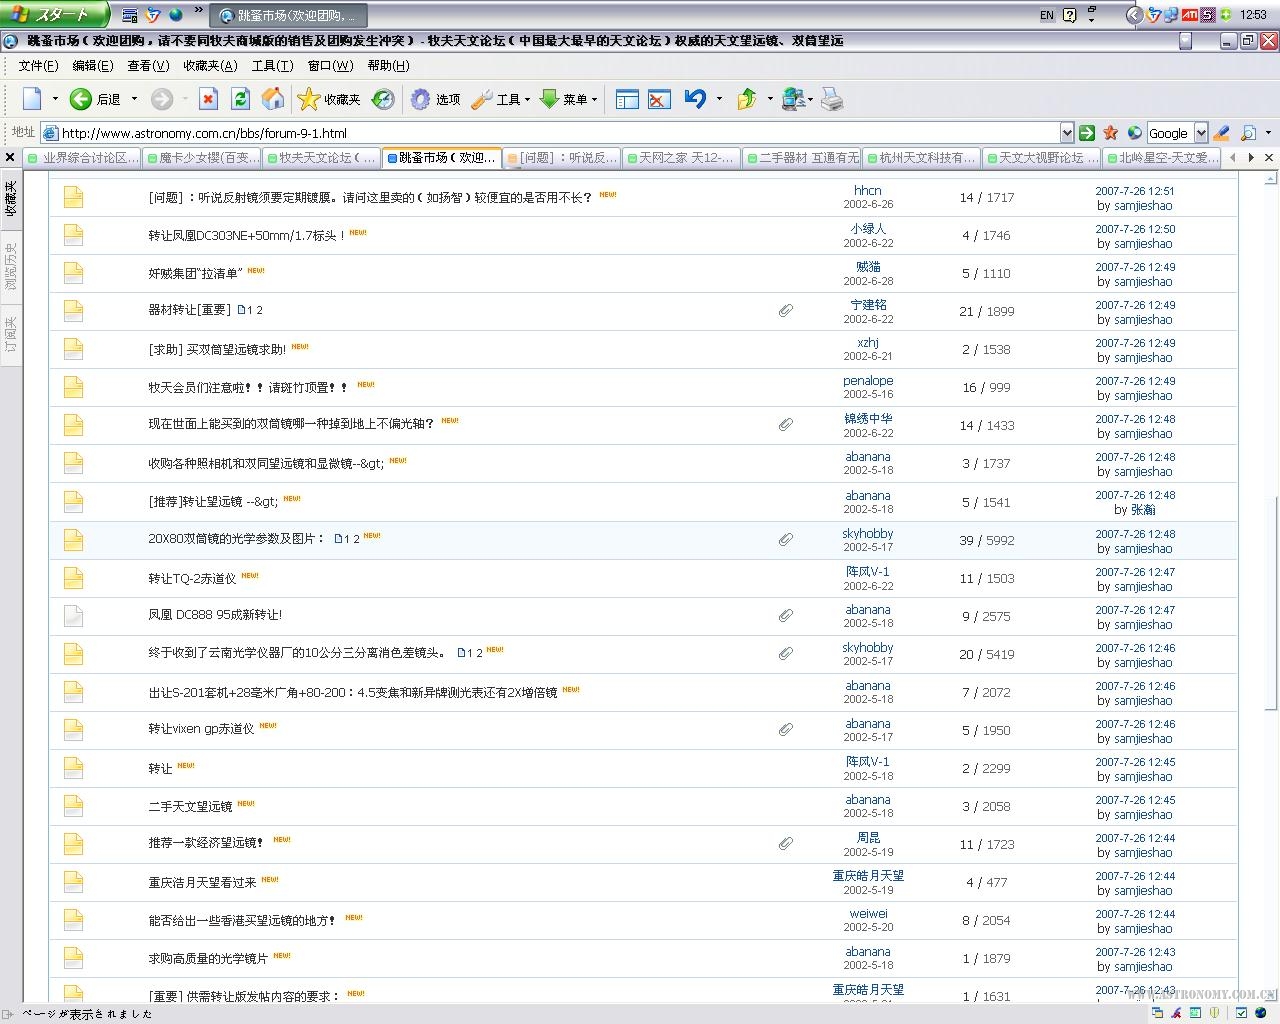Click the vertical scrollbar thumb
Viewport: 1280px width, 1024px height.
pos(1271,604)
